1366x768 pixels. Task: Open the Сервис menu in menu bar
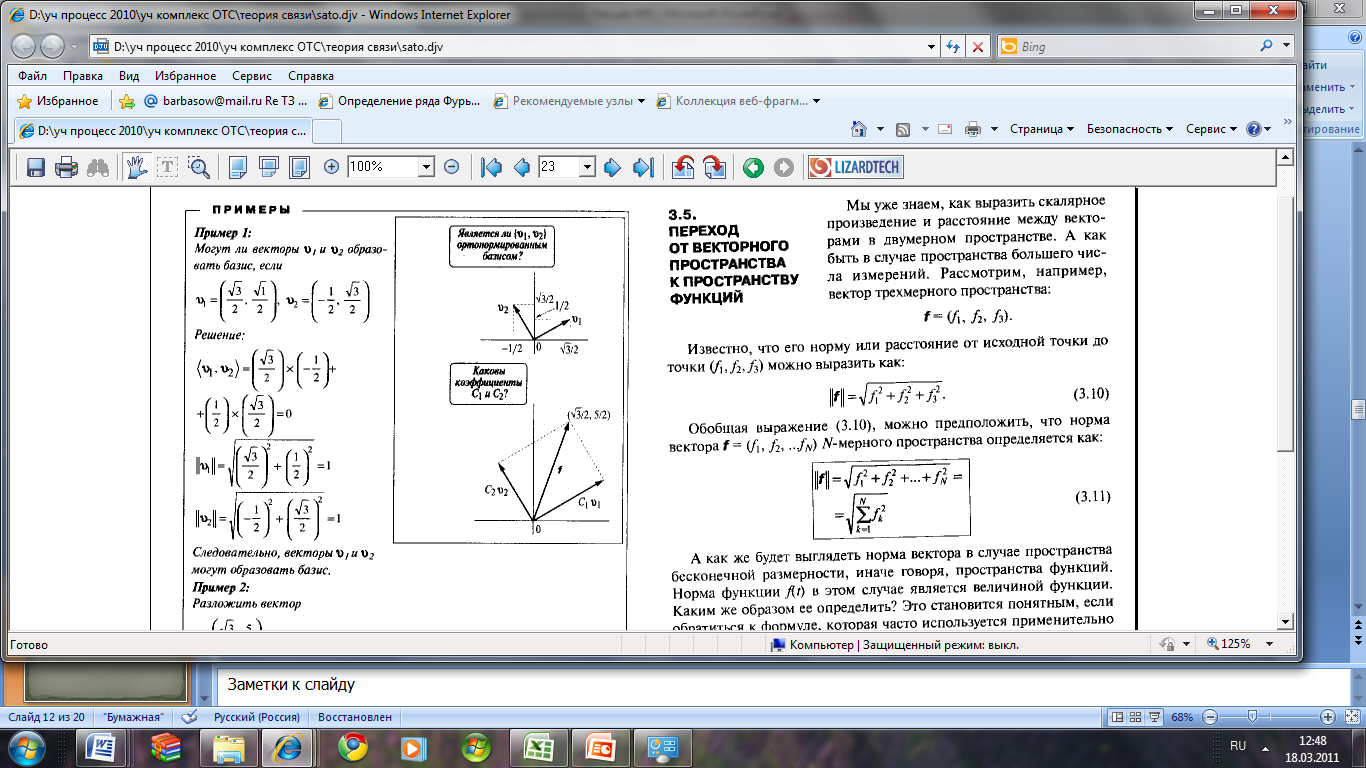point(252,76)
